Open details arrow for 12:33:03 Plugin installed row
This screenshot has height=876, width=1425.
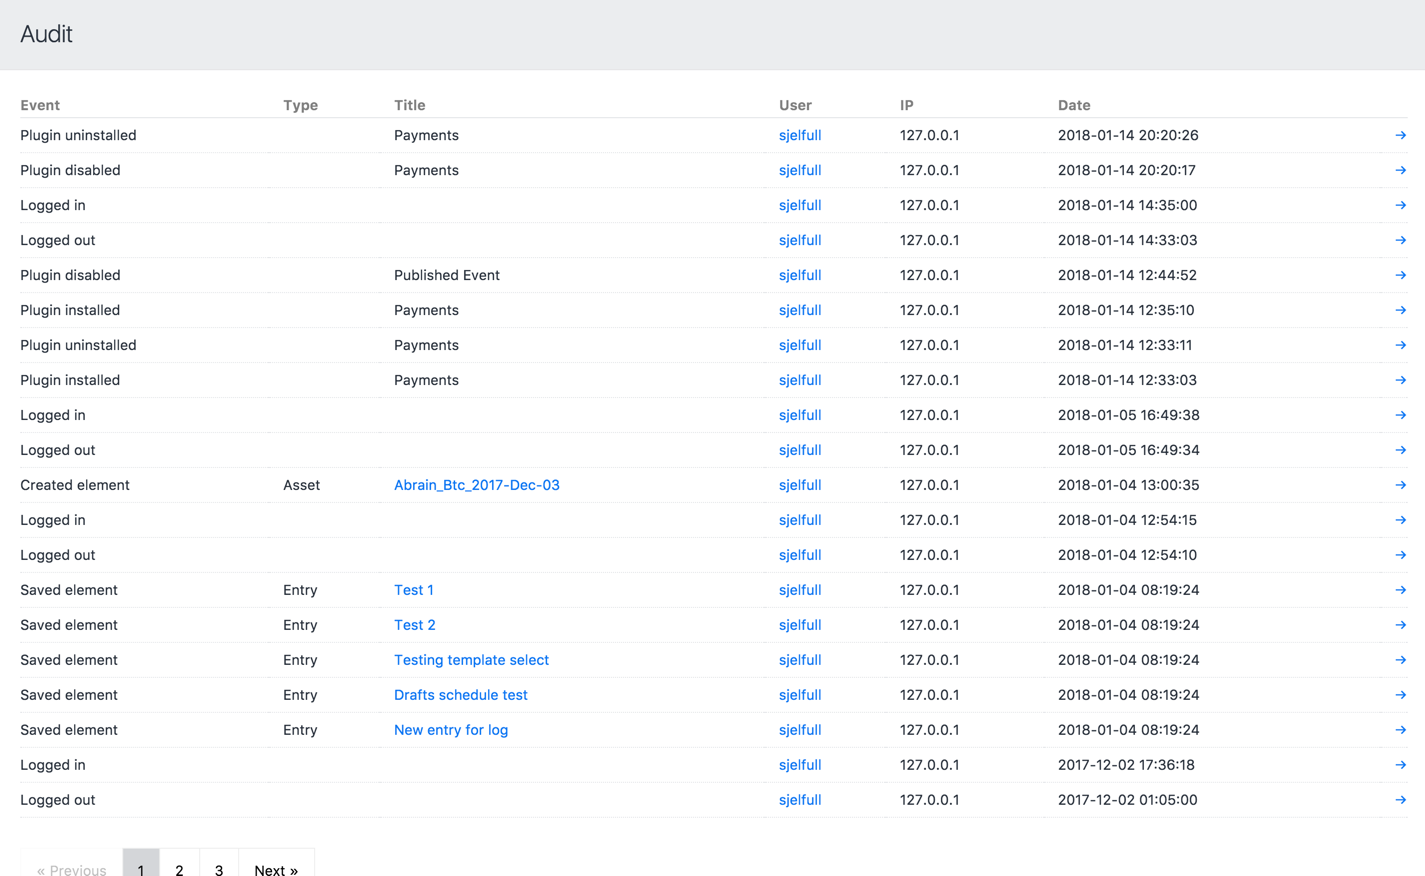[x=1400, y=380]
